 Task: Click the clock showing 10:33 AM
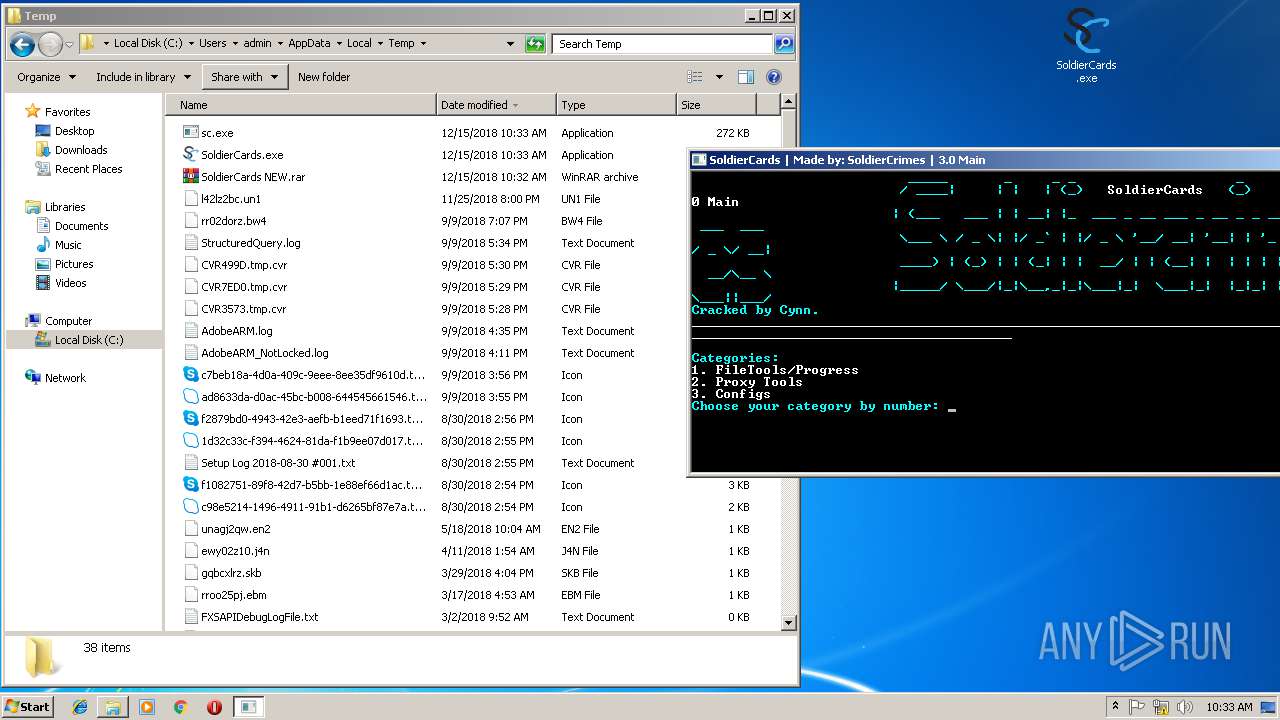pyautogui.click(x=1229, y=707)
